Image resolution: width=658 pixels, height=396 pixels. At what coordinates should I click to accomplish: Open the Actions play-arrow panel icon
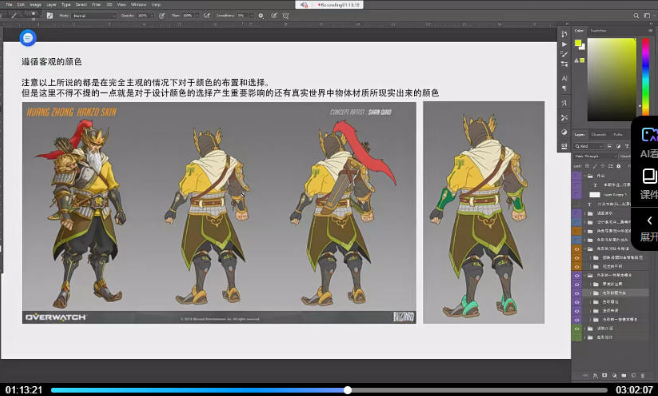tap(564, 44)
